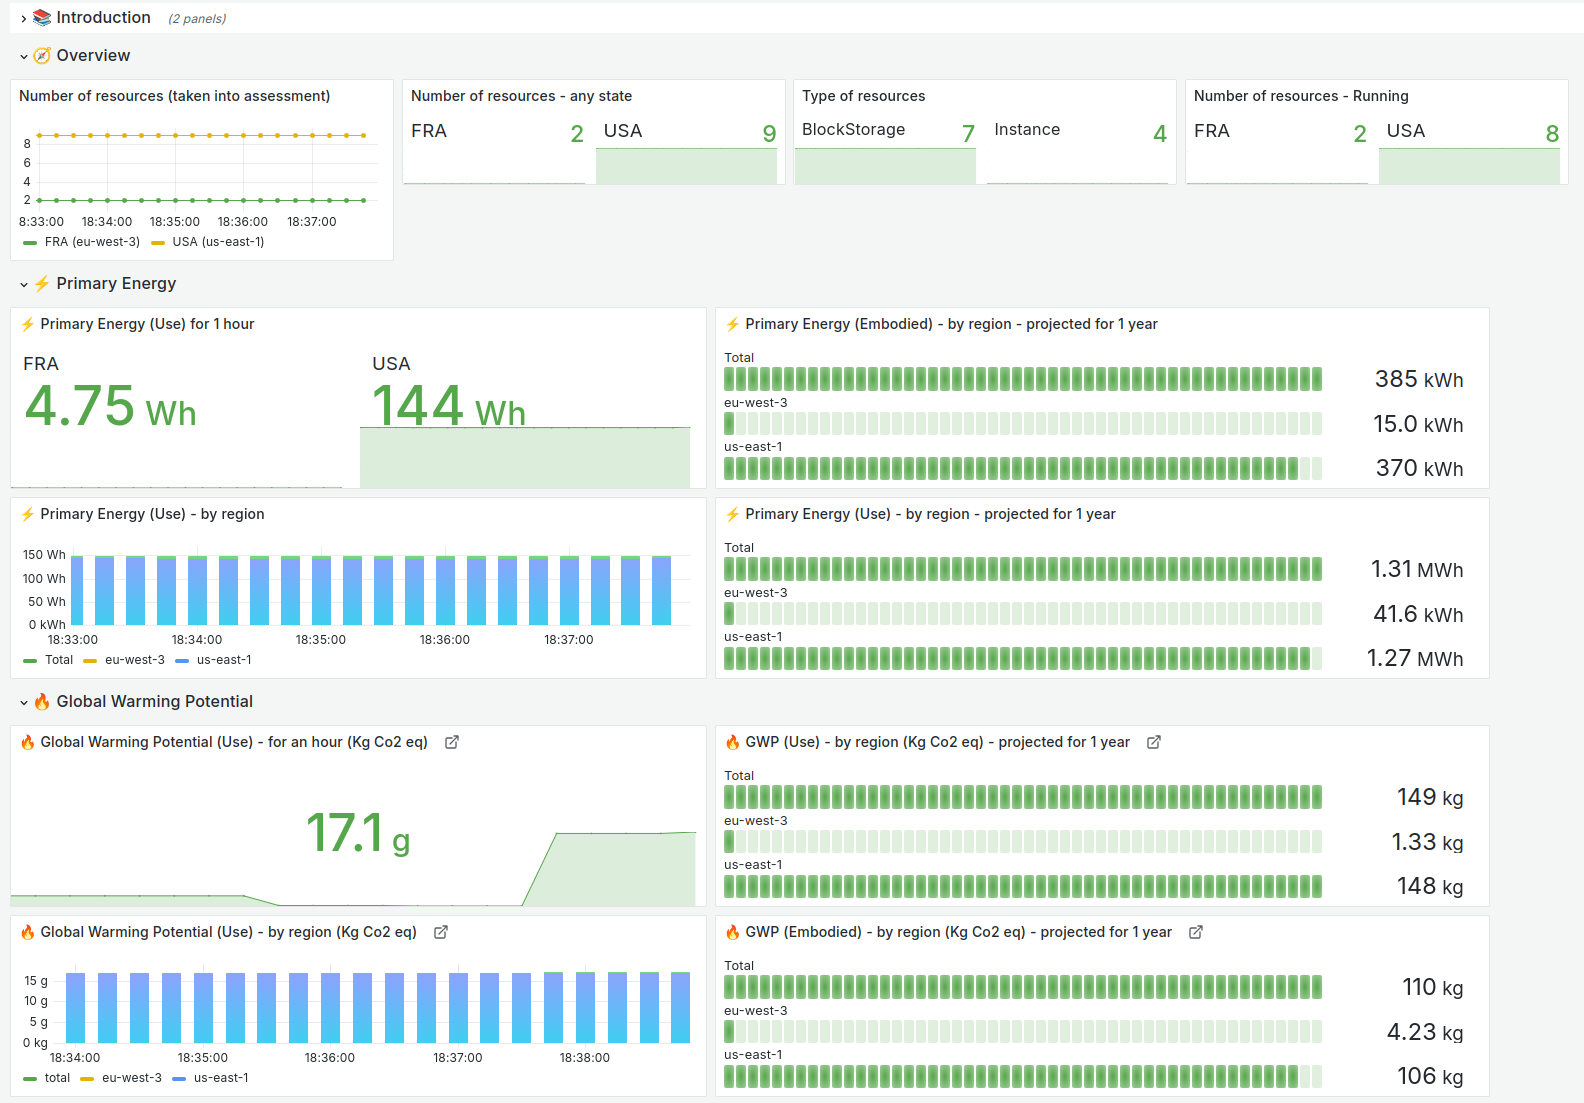Toggle Total series in Primary Energy by region legend
Viewport: 1584px width, 1103px height.
(58, 660)
